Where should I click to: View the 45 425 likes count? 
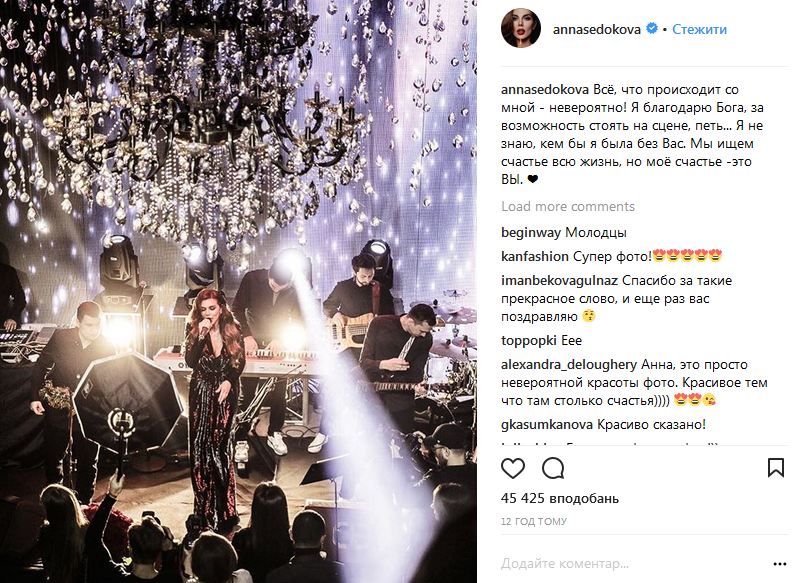click(x=560, y=498)
